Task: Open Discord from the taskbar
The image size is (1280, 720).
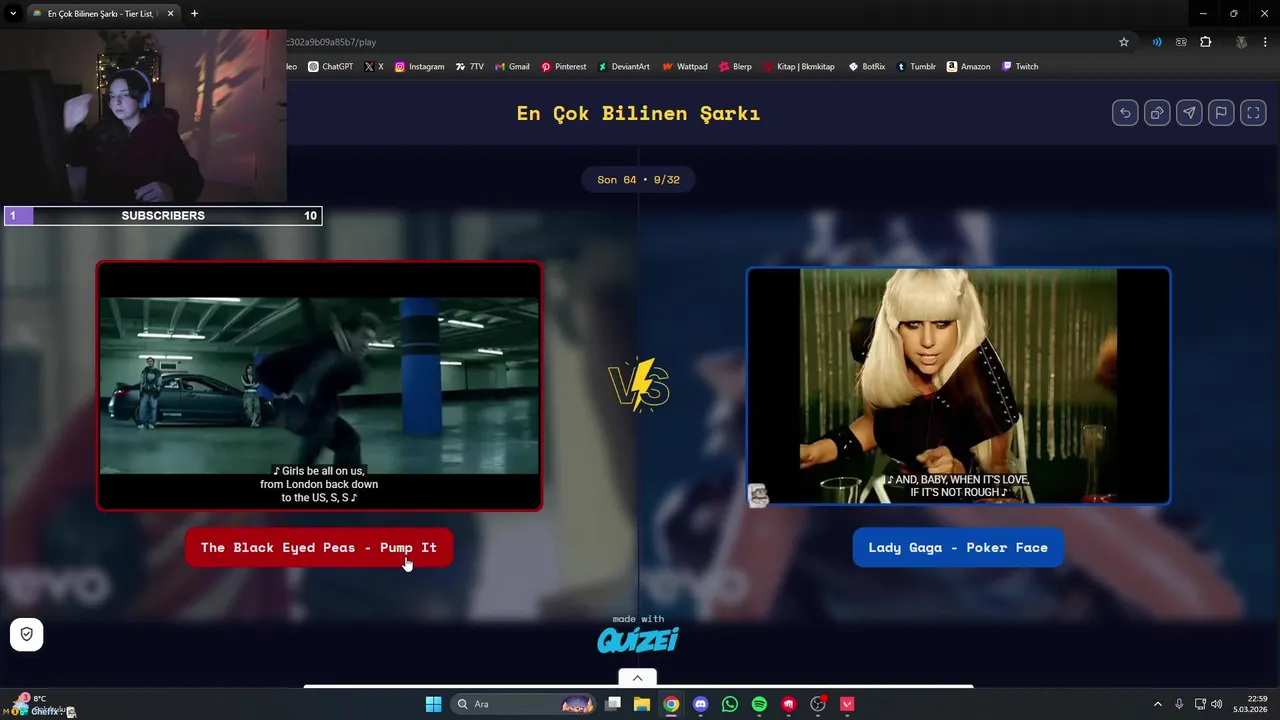Action: (700, 704)
